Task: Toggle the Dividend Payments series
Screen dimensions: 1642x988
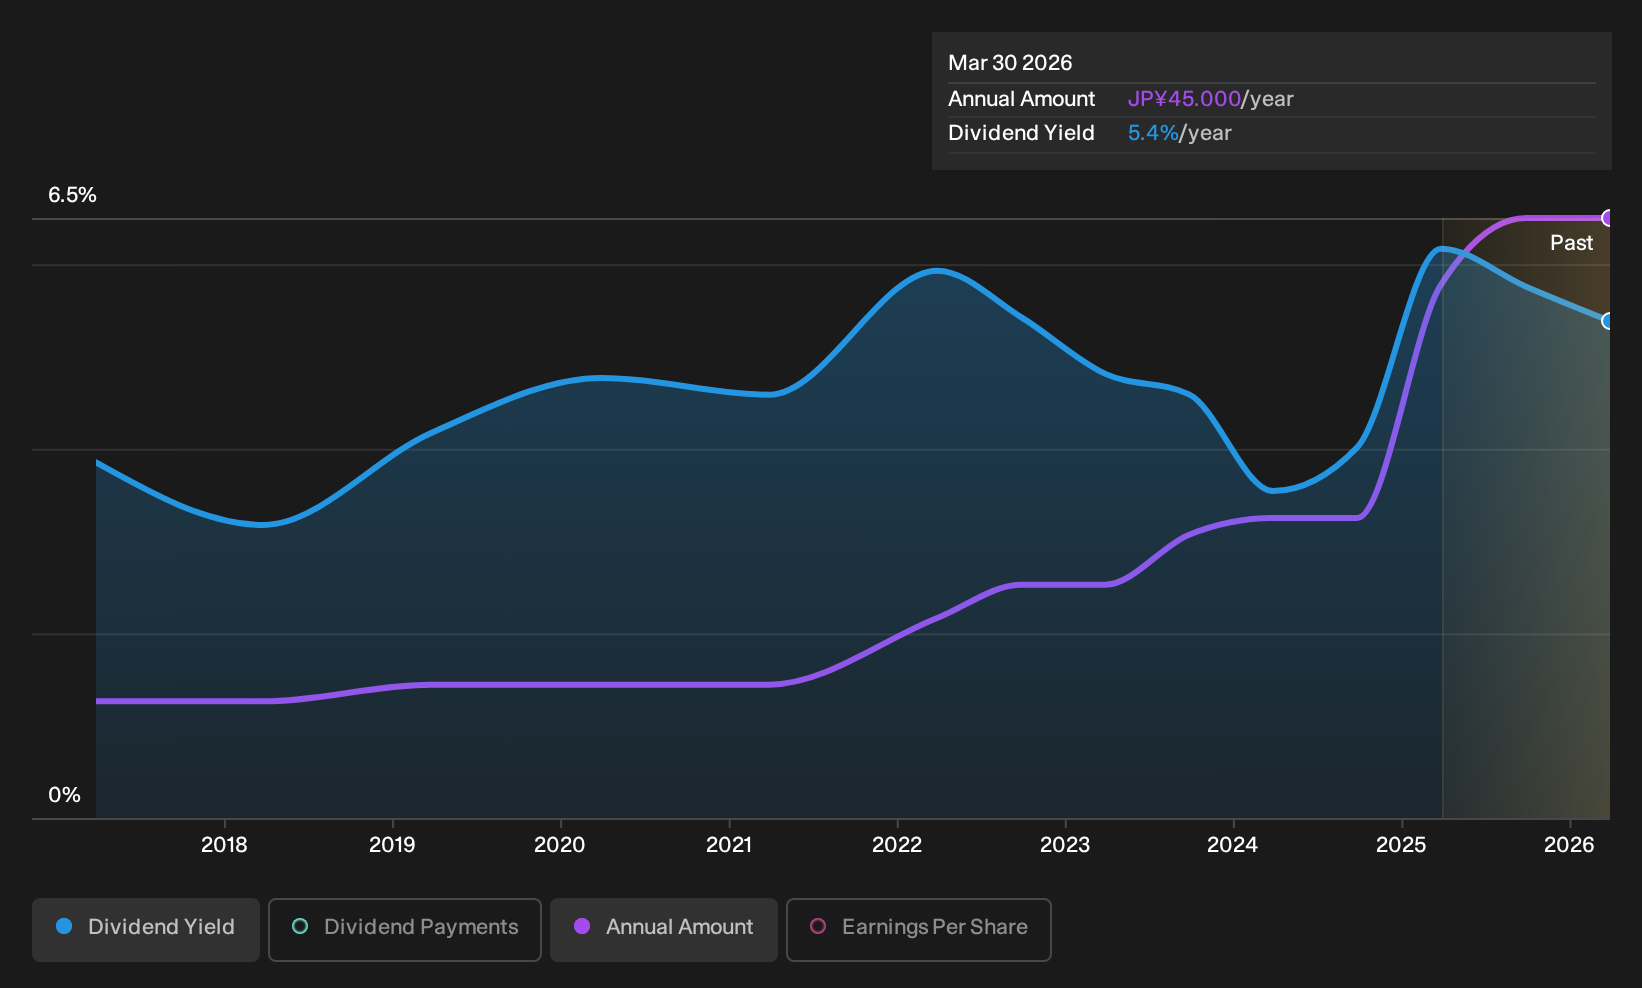Action: coord(405,930)
